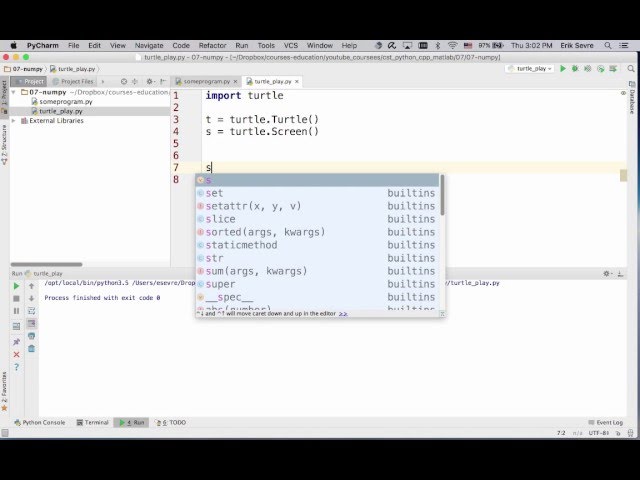Print the Run console output
640x480 pixels.
[x=31, y=336]
